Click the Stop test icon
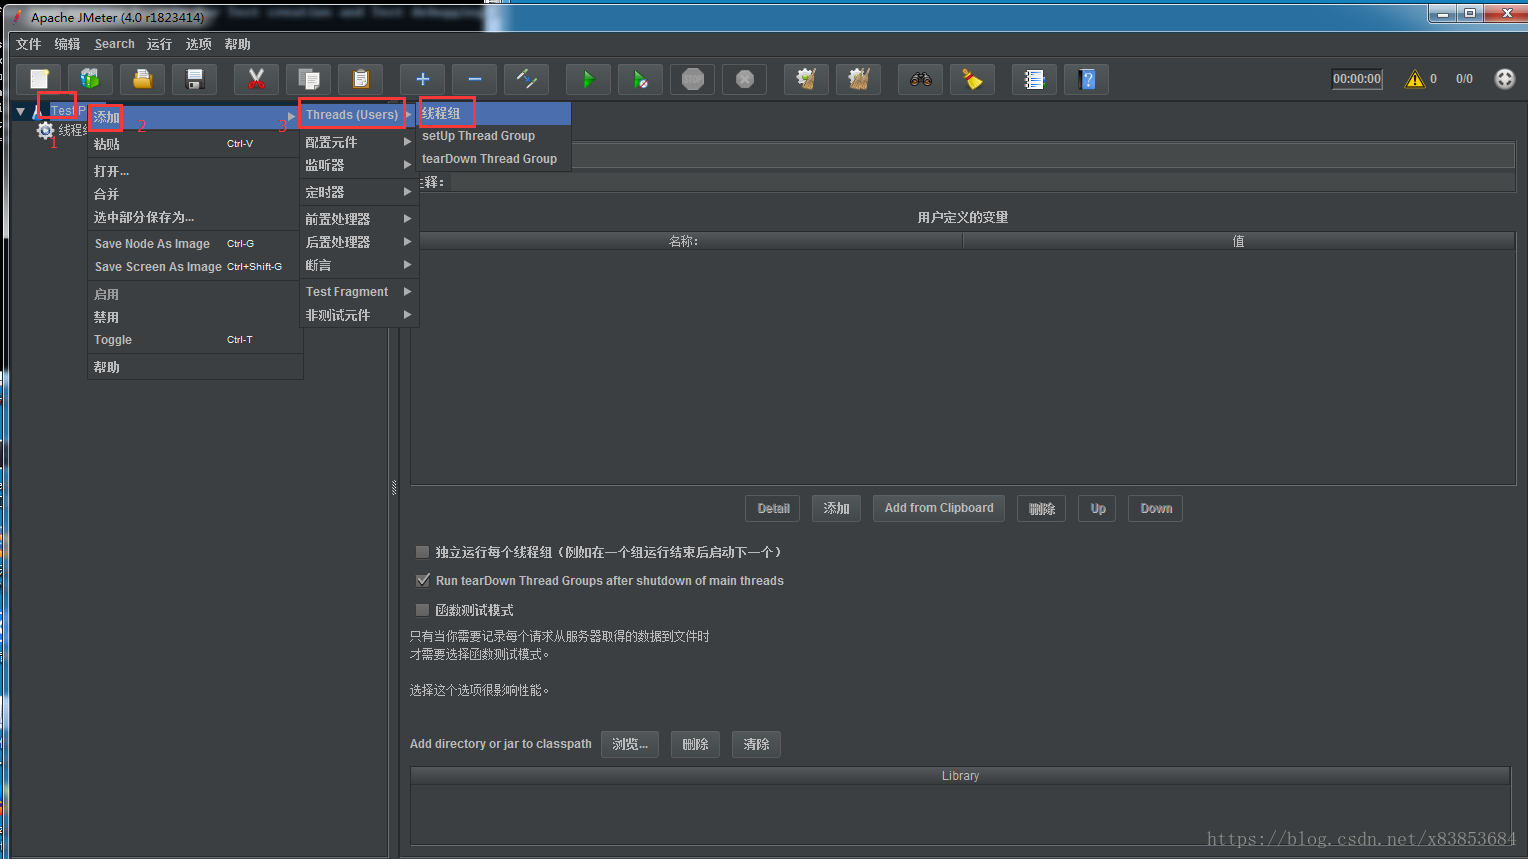This screenshot has width=1528, height=859. tap(693, 79)
